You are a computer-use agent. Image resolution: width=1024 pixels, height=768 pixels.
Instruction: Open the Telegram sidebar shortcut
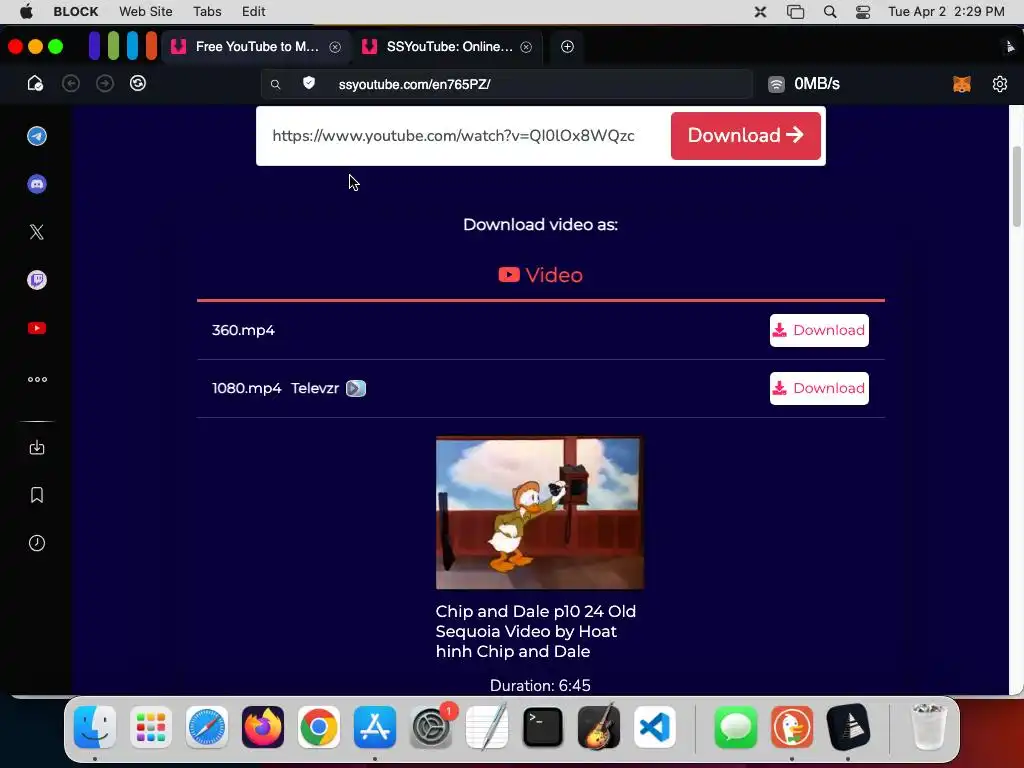tap(37, 136)
